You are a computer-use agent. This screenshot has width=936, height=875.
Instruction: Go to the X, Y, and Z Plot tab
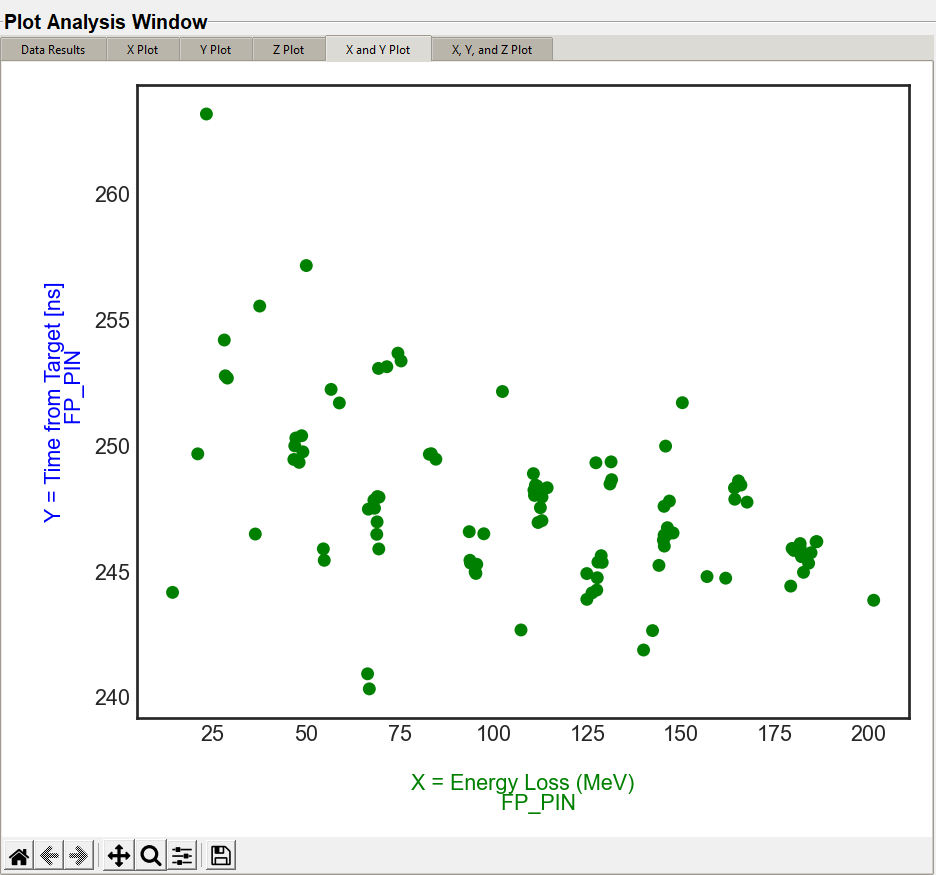492,49
